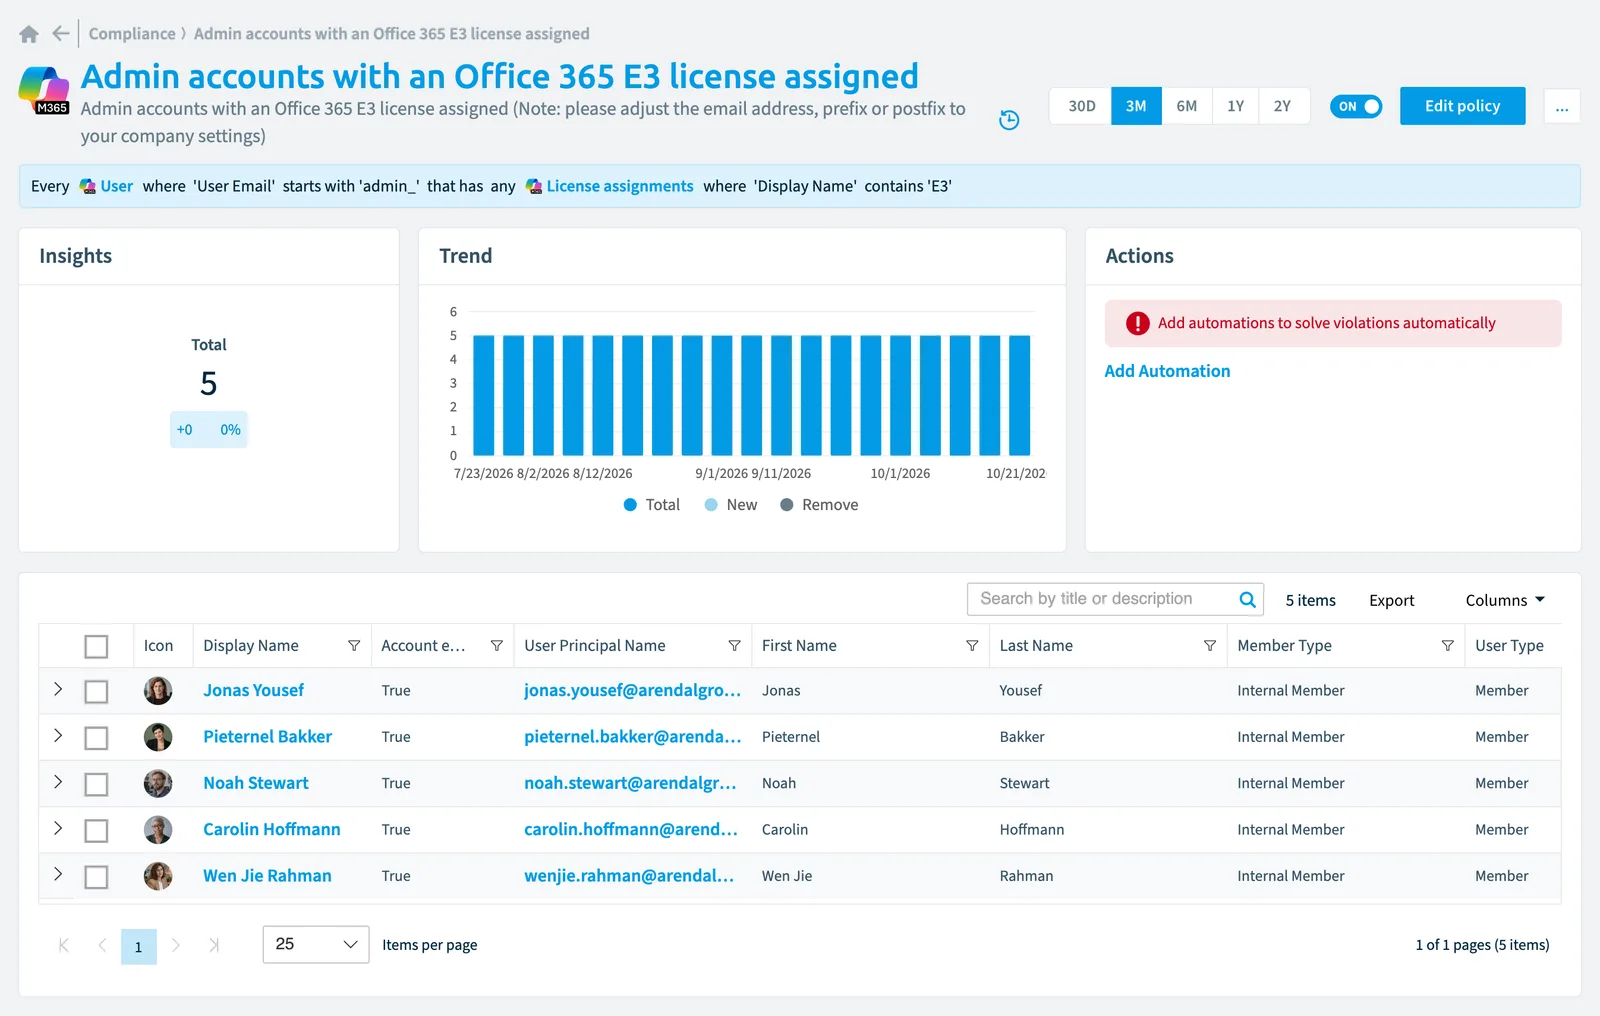Open the more options ellipsis menu
The width and height of the screenshot is (1600, 1016).
tap(1562, 106)
